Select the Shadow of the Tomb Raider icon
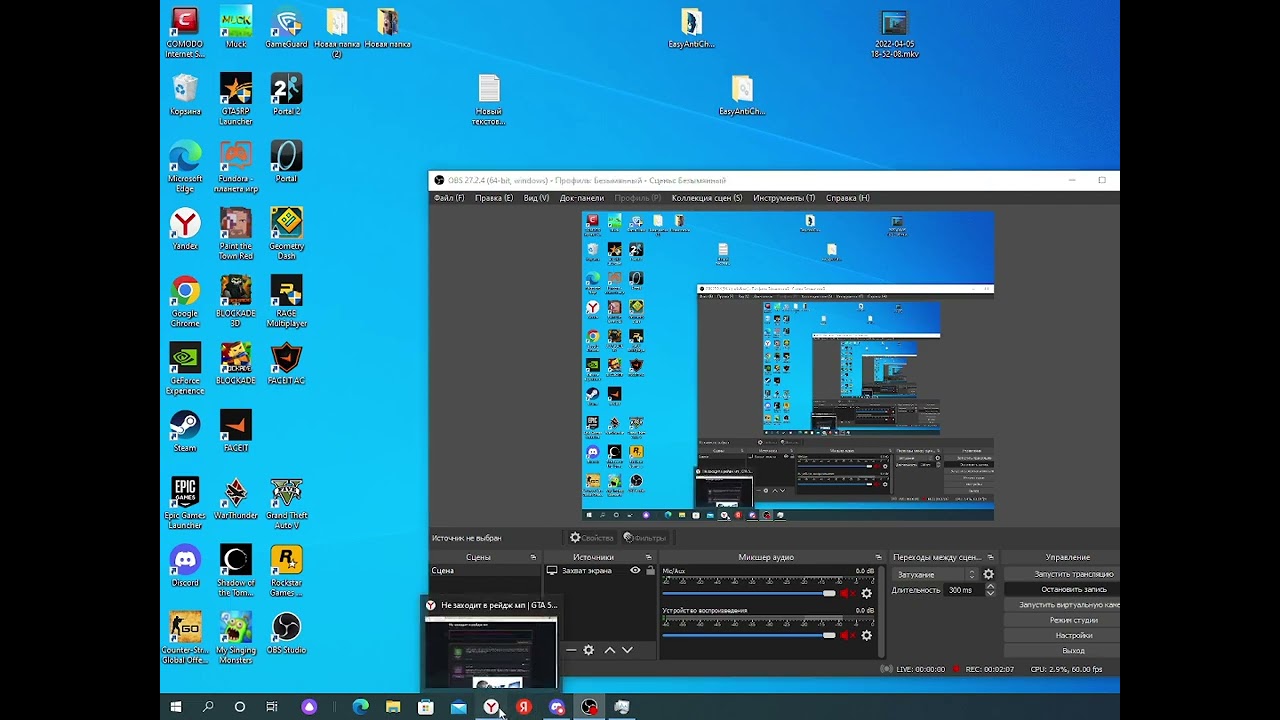 pos(236,570)
